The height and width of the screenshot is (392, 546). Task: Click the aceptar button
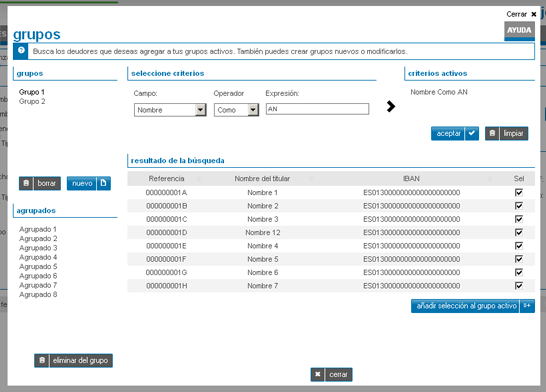455,133
